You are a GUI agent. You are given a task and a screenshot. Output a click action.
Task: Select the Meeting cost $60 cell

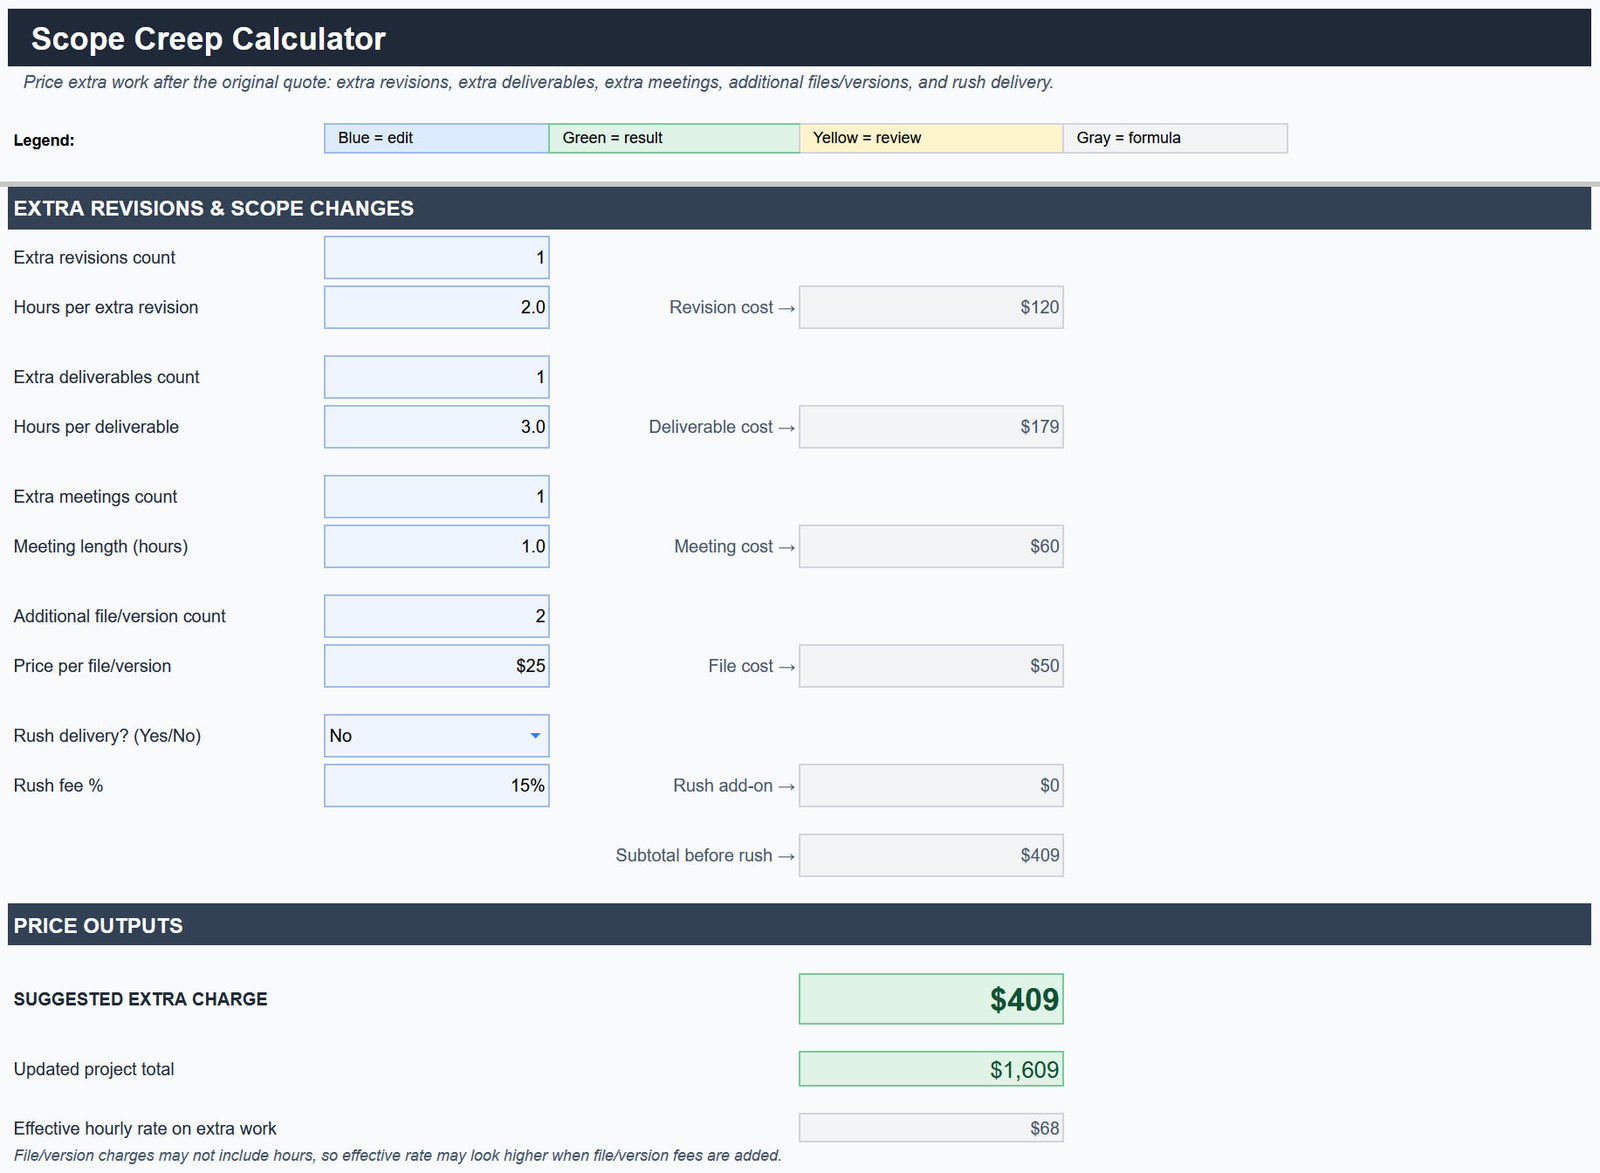tap(931, 547)
